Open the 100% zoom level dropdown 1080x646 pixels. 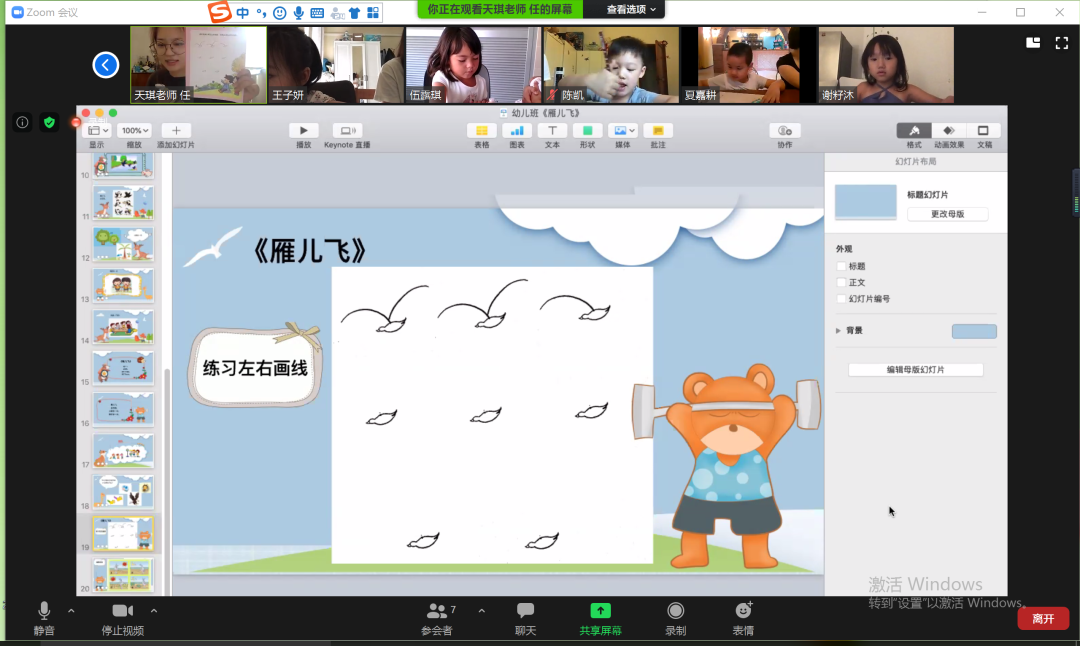(134, 130)
